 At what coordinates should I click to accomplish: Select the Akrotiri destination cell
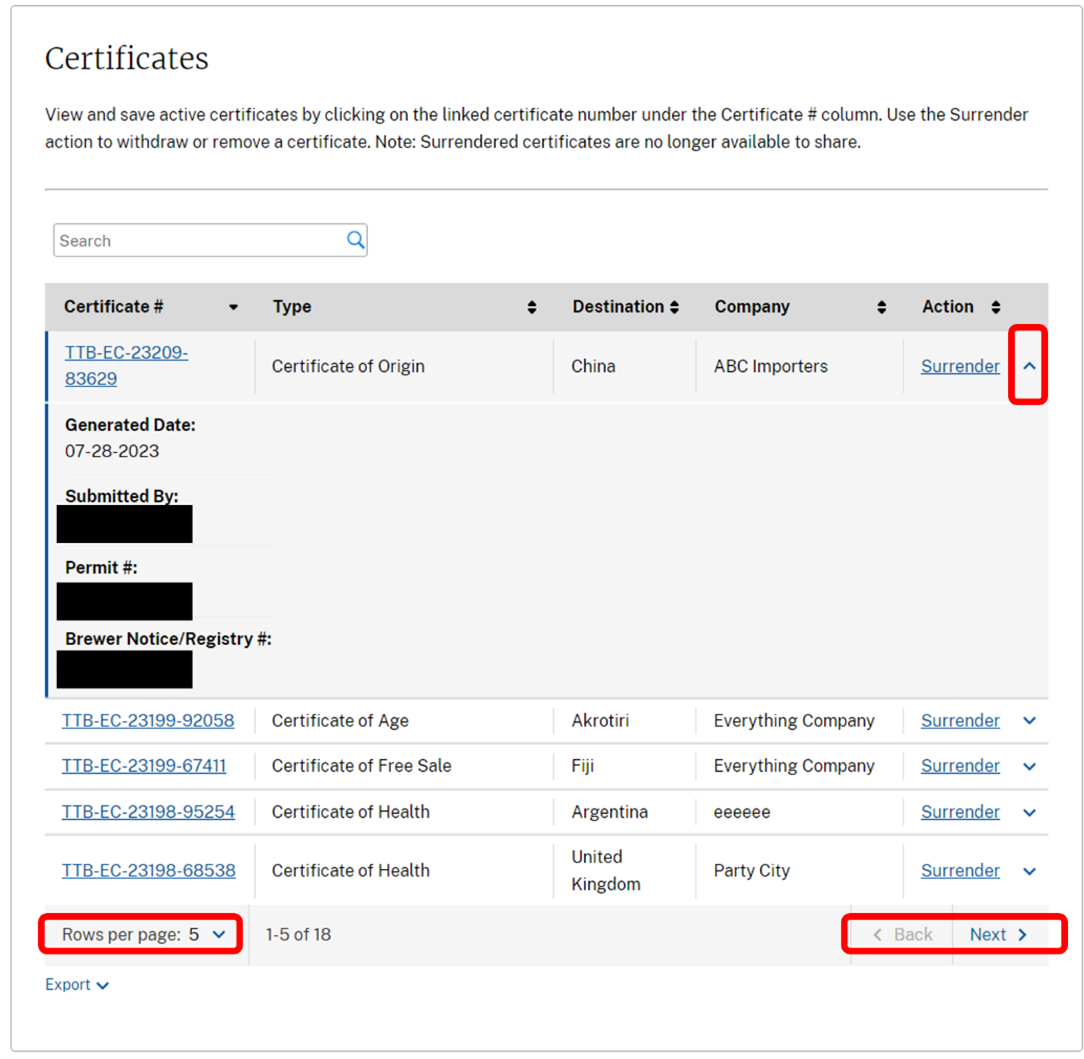(x=600, y=720)
